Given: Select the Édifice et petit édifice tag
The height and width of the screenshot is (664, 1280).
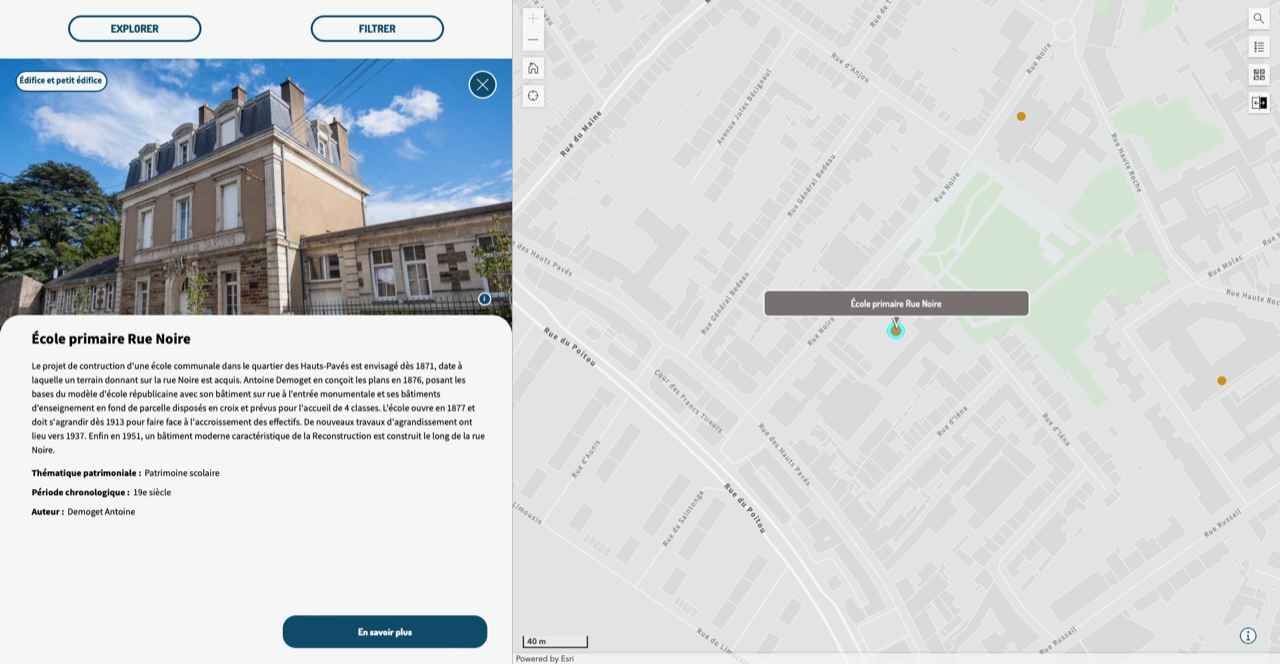Looking at the screenshot, I should [x=61, y=81].
